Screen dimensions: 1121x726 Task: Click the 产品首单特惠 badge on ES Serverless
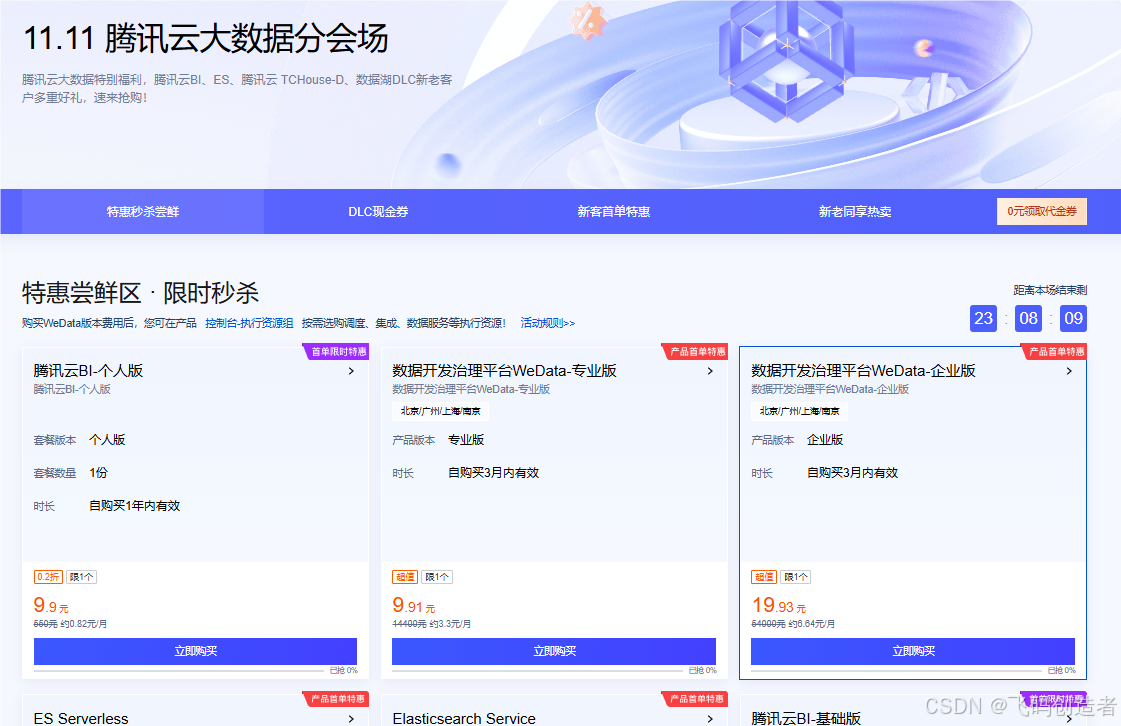[x=336, y=699]
